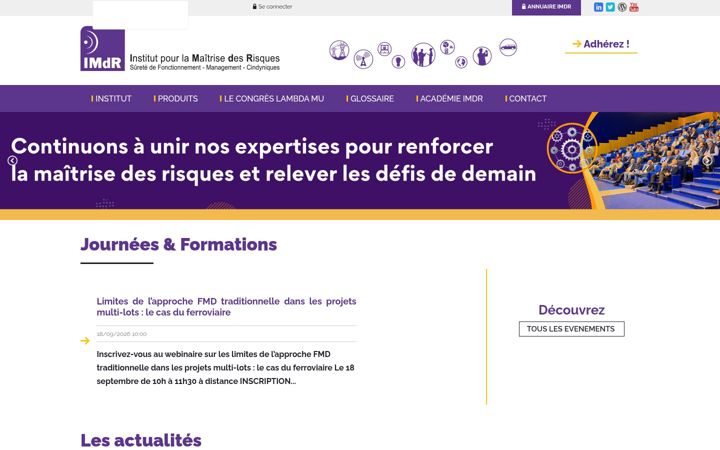
Task: Open the Académie IMdR menu
Action: coord(450,99)
